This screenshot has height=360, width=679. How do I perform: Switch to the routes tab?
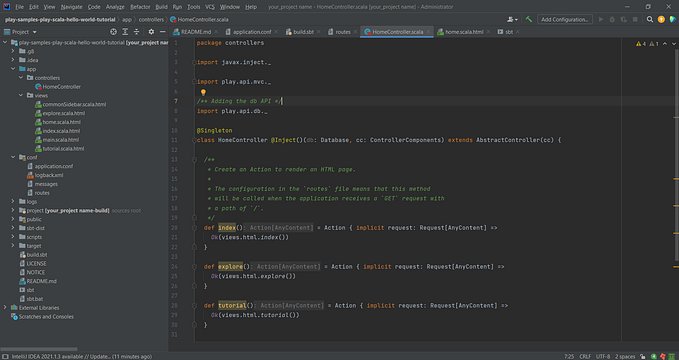coord(343,32)
